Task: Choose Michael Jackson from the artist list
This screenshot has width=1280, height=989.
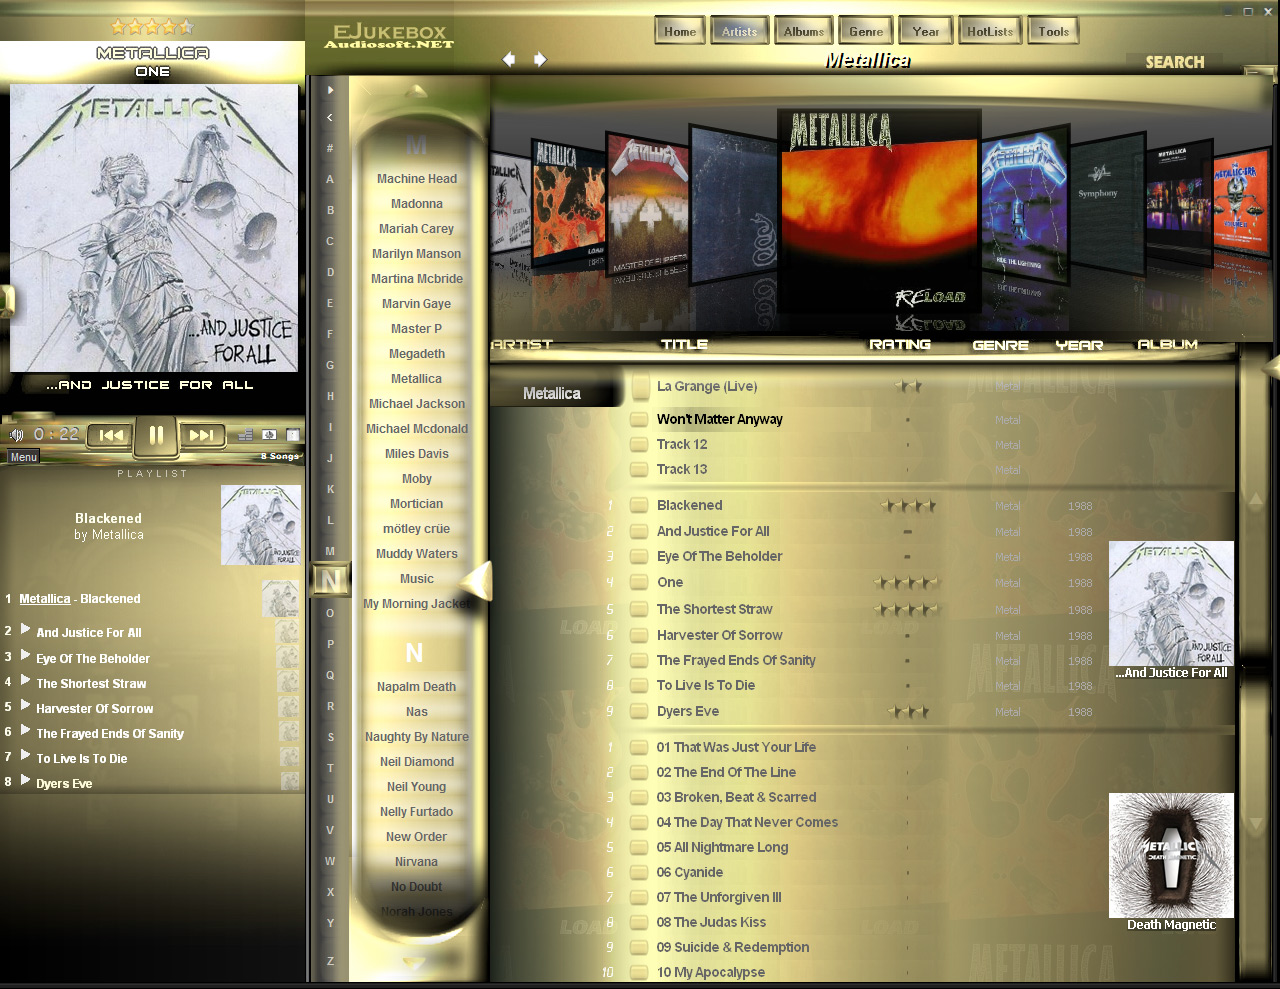Action: pos(417,404)
